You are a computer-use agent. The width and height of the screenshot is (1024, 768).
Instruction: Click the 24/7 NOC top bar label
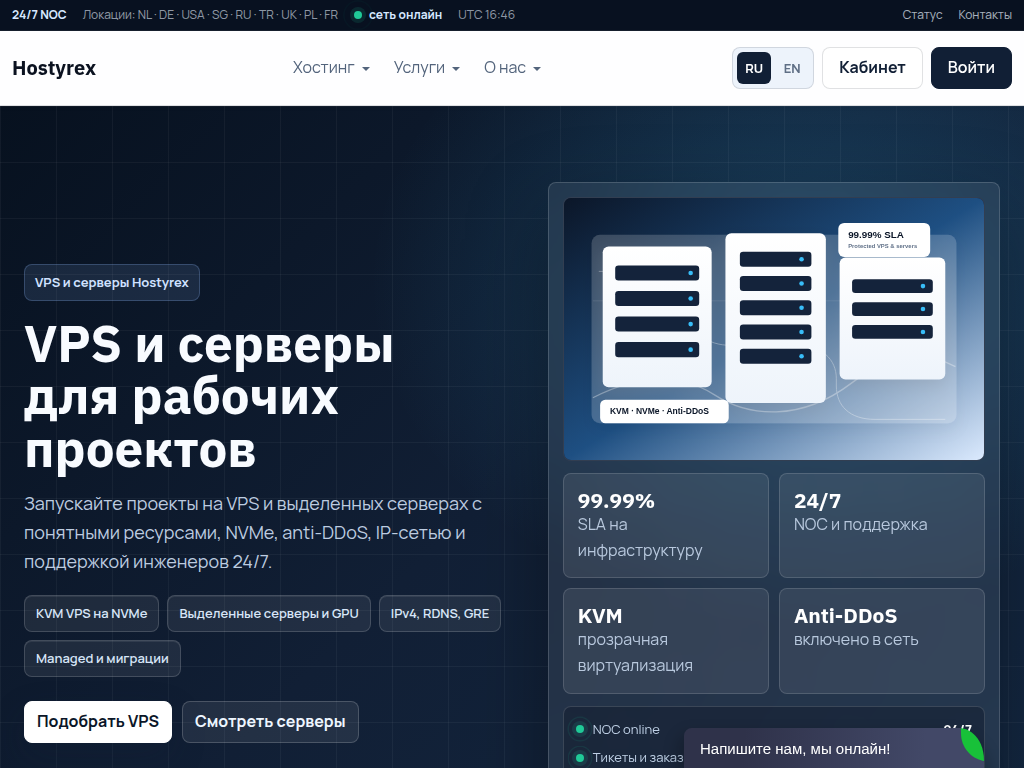(39, 14)
